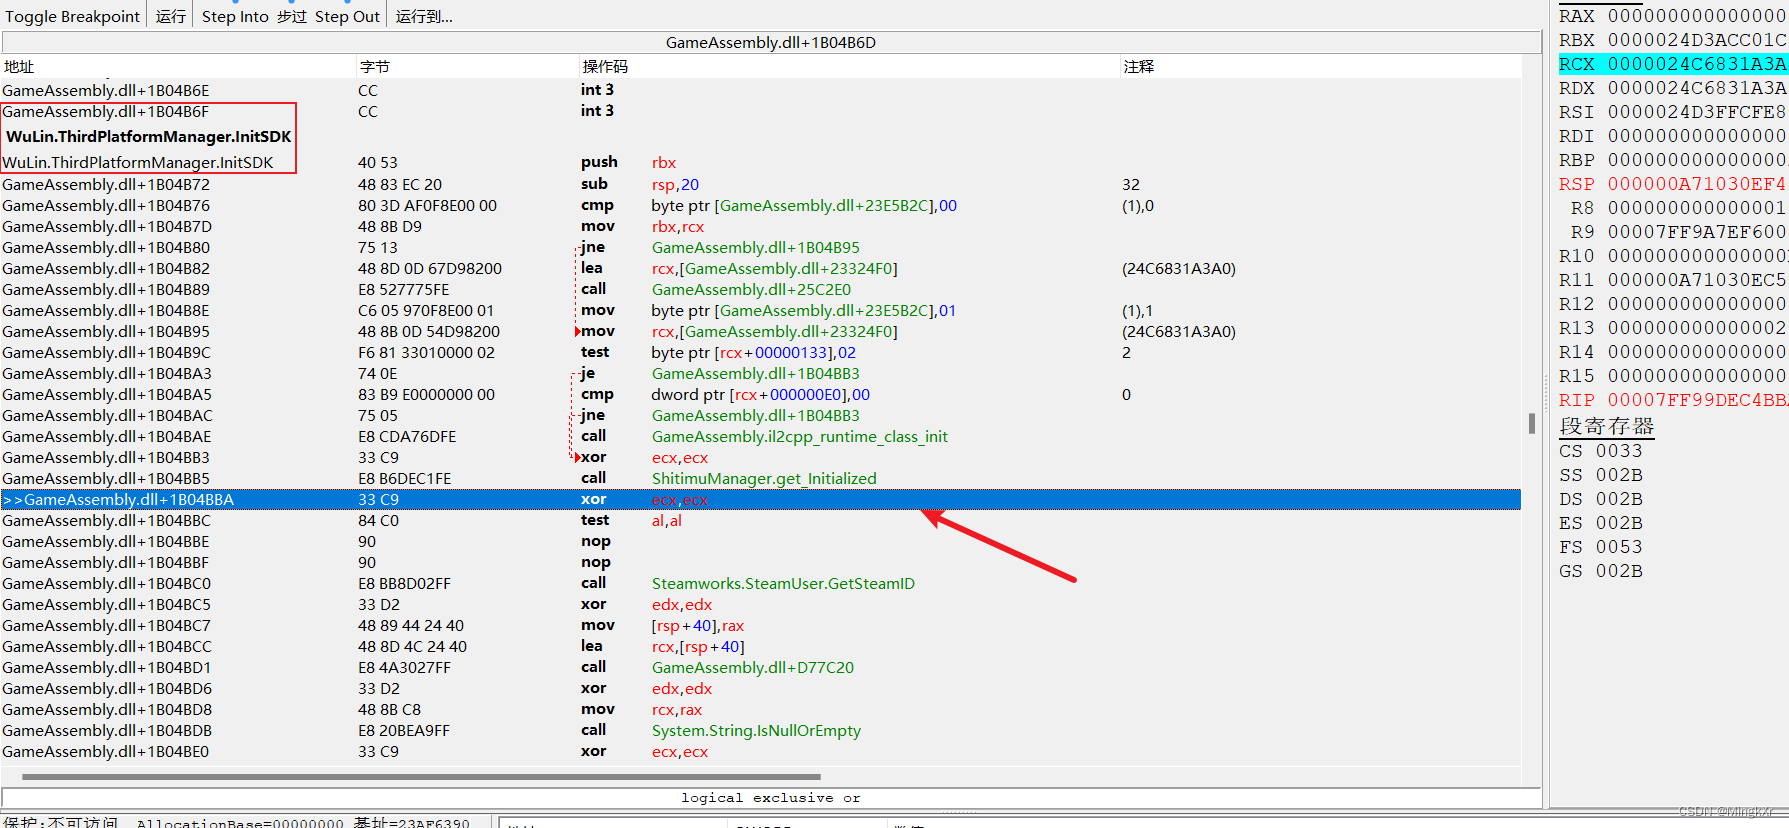The height and width of the screenshot is (828, 1789).
Task: Select the highlighted row GameAssembly.dll+1B04BBA
Action: [x=761, y=499]
